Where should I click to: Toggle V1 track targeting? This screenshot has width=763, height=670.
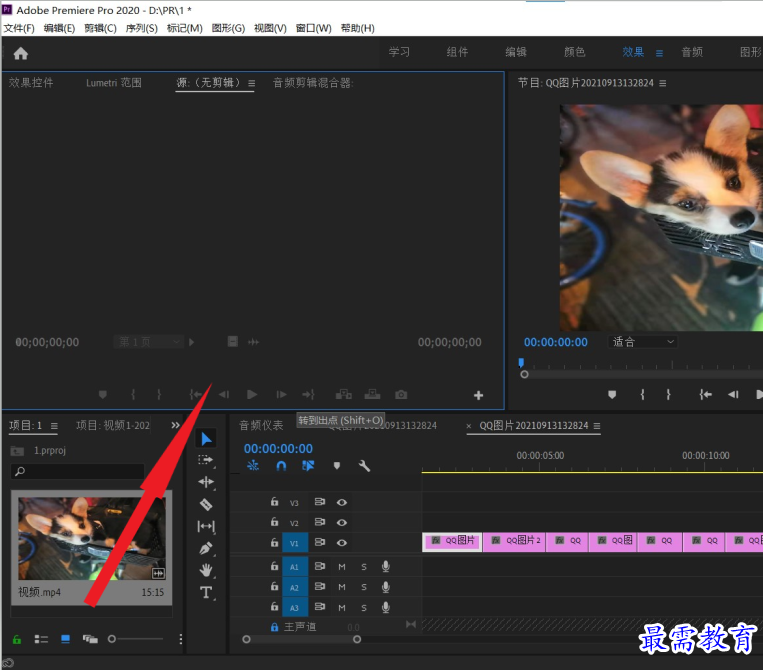(x=294, y=543)
